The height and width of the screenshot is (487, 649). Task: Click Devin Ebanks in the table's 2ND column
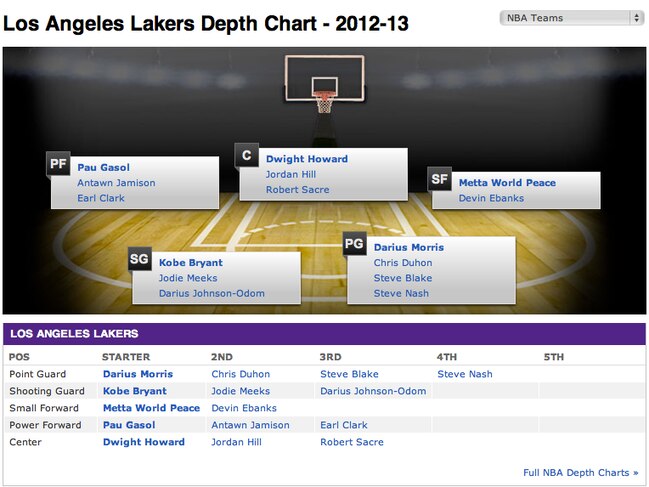pyautogui.click(x=244, y=408)
